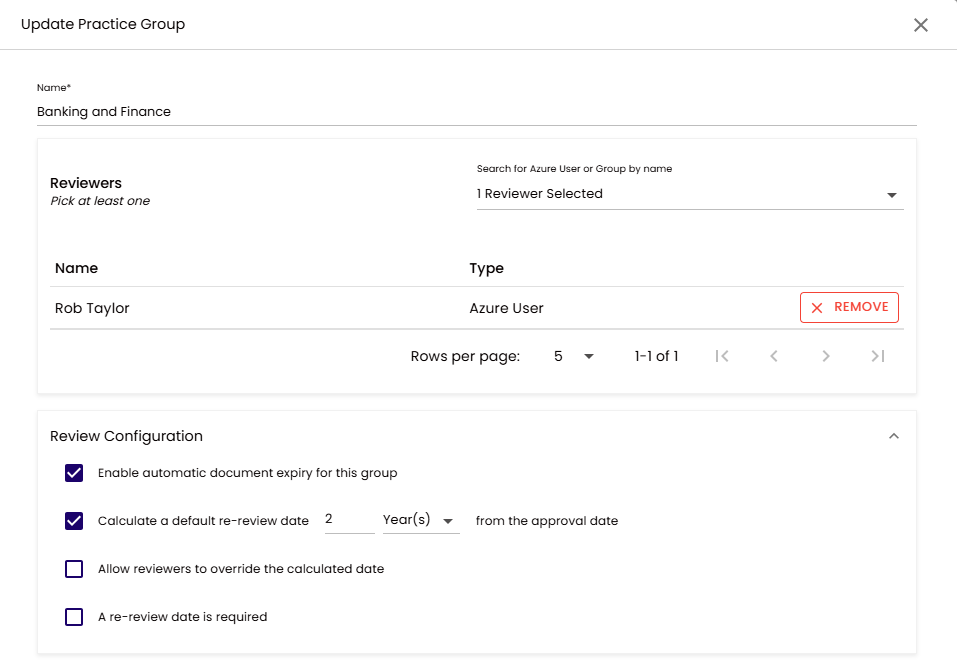
Task: Select the Rob Taylor row name
Action: point(92,308)
